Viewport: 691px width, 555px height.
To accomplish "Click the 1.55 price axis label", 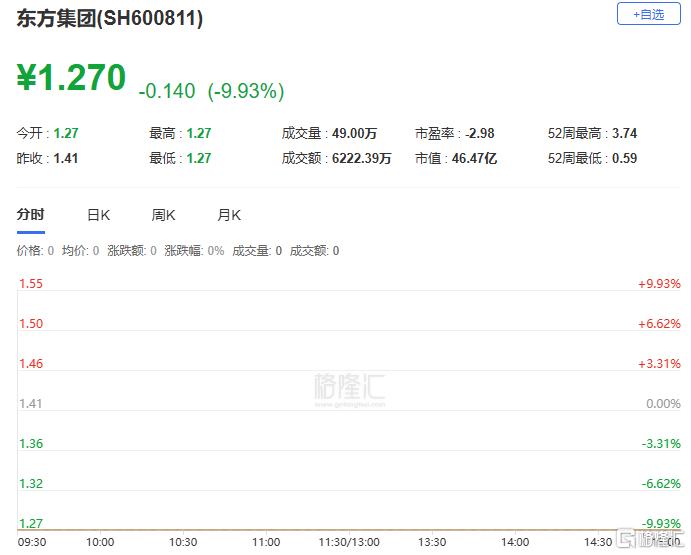I will pos(31,283).
